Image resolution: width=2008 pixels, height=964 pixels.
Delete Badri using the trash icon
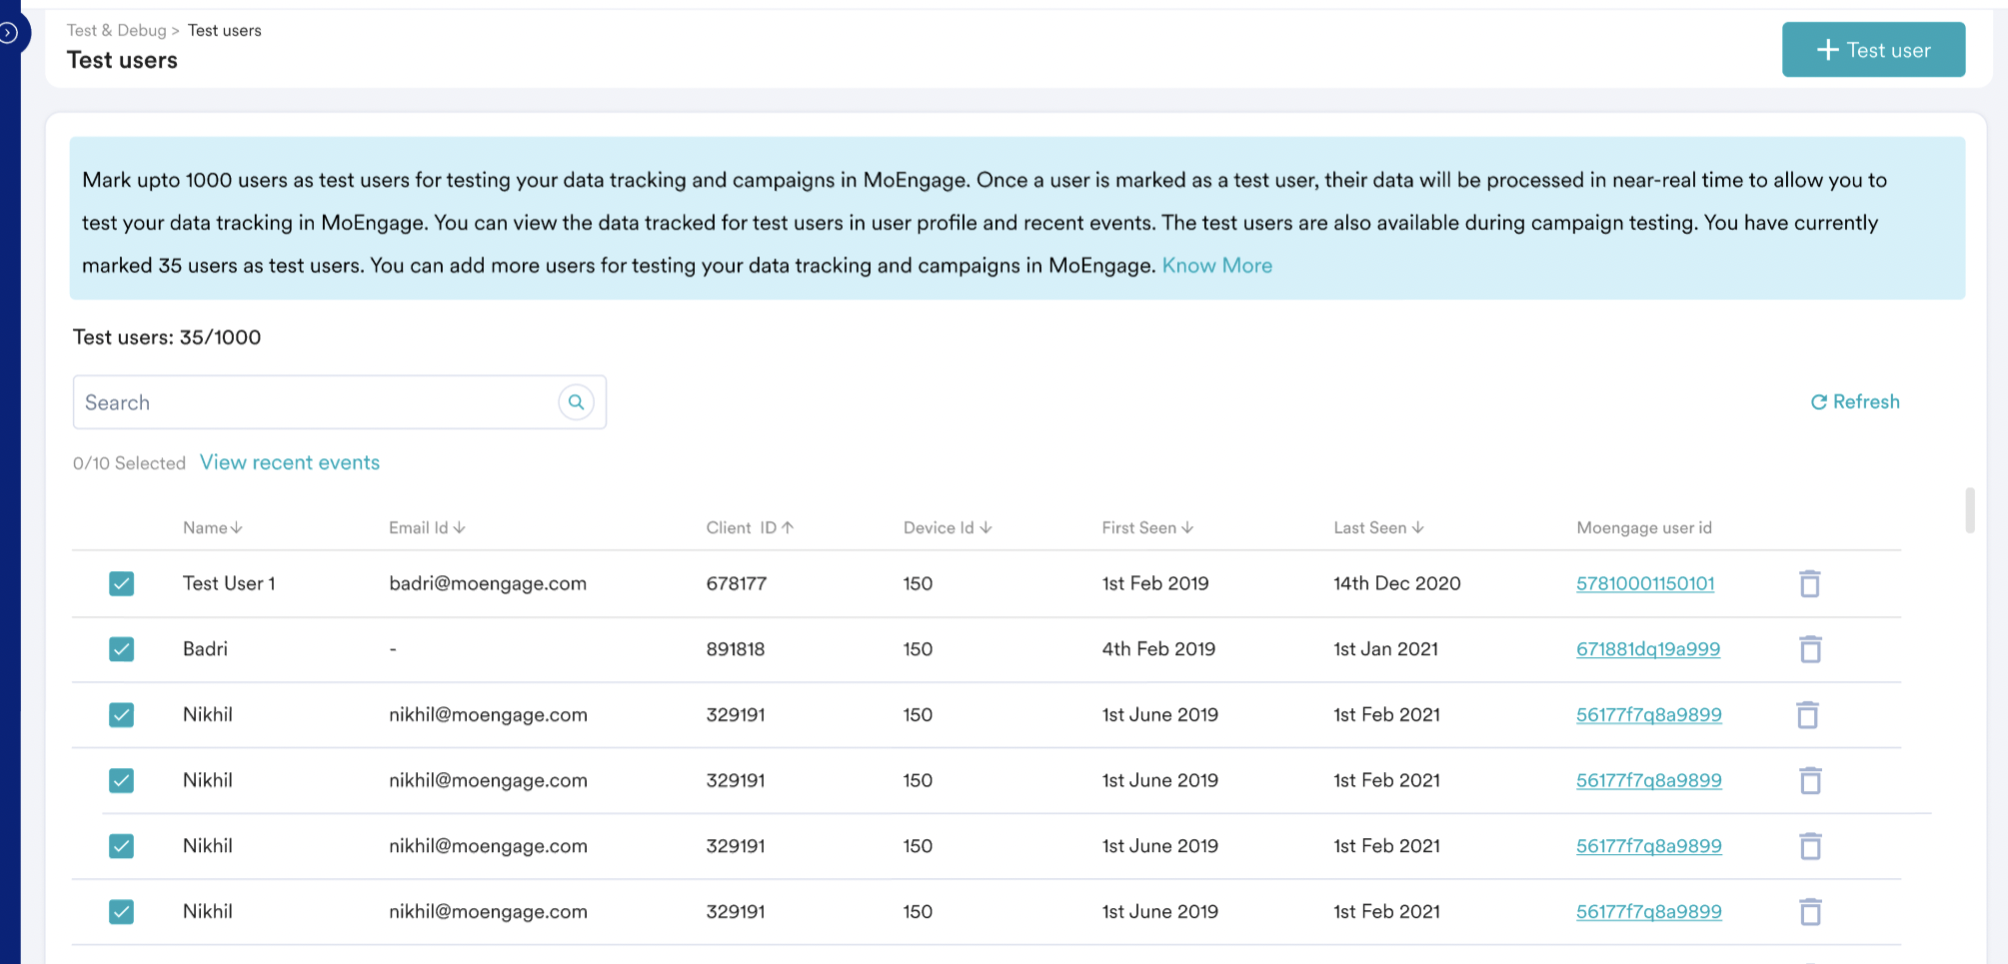point(1809,649)
